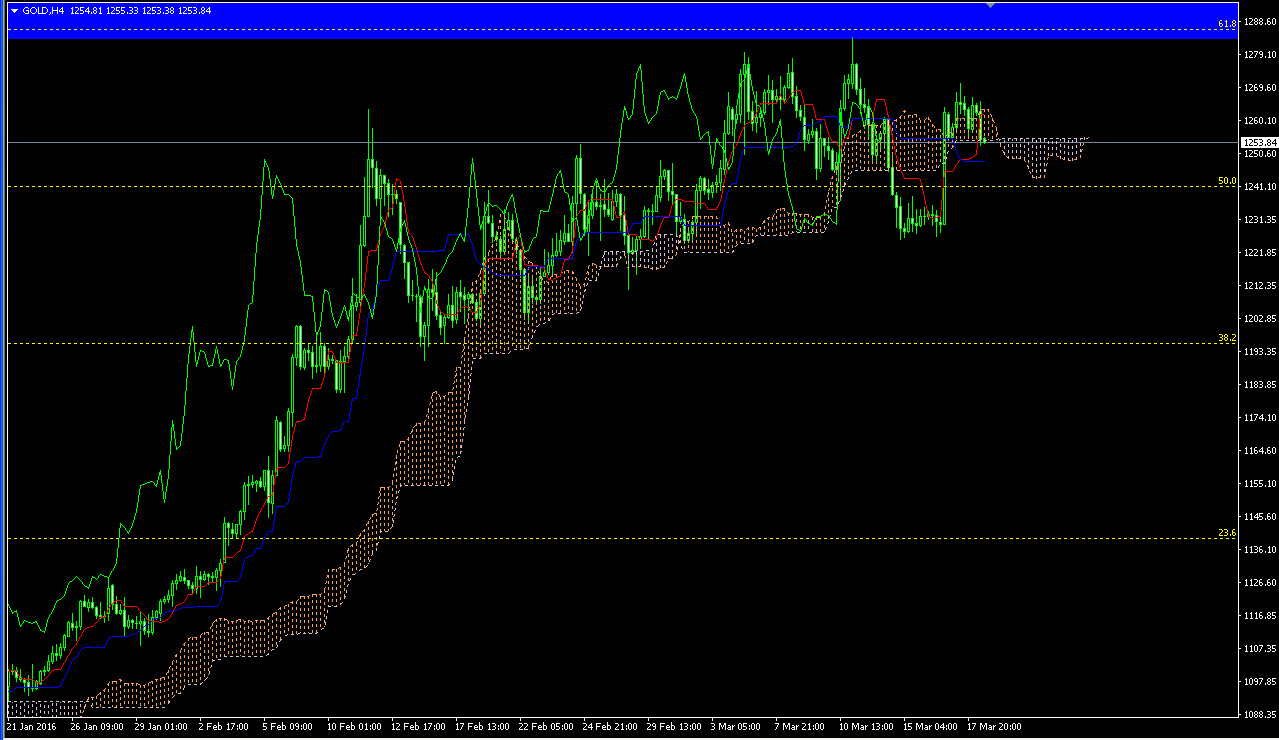Click the 17 Feb 13:00 time label
Viewport: 1279px width, 740px height.
pos(480,726)
